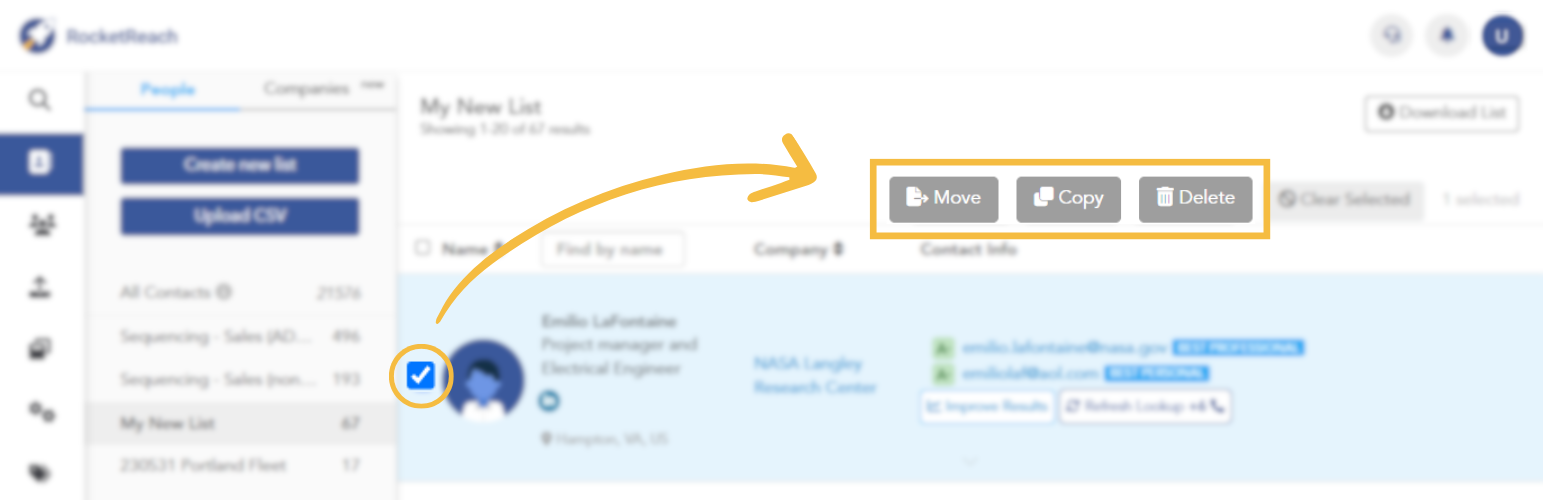
Task: Switch to the Companies tab
Action: pos(306,89)
